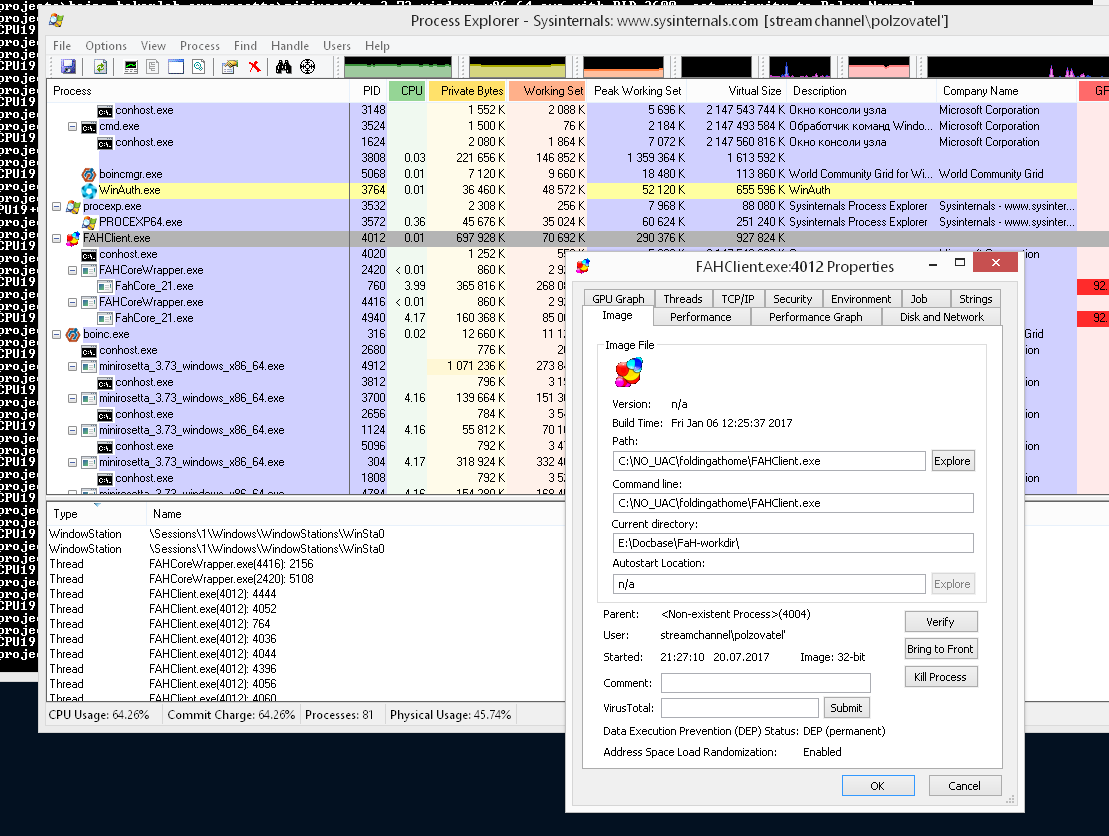Click the Refresh Now toolbar icon
Image resolution: width=1109 pixels, height=836 pixels.
coord(100,66)
